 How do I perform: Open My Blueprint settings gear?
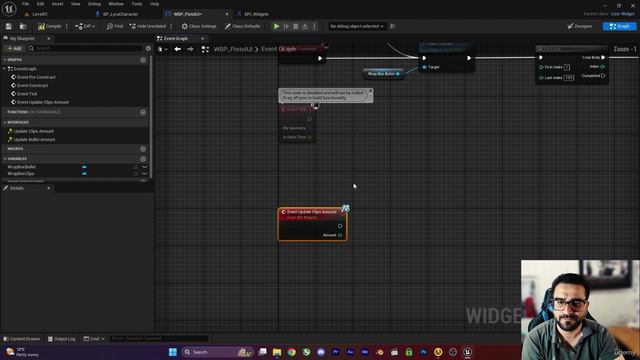(x=148, y=48)
